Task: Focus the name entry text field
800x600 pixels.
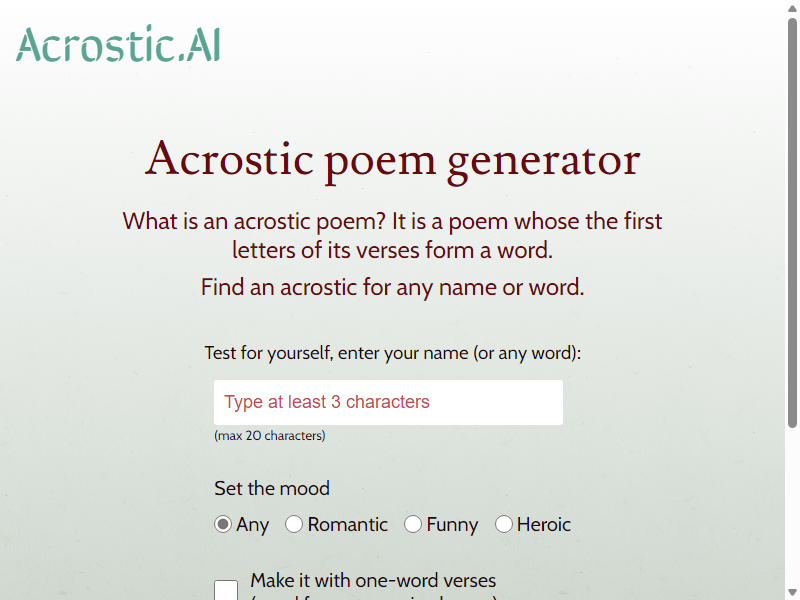Action: point(388,402)
